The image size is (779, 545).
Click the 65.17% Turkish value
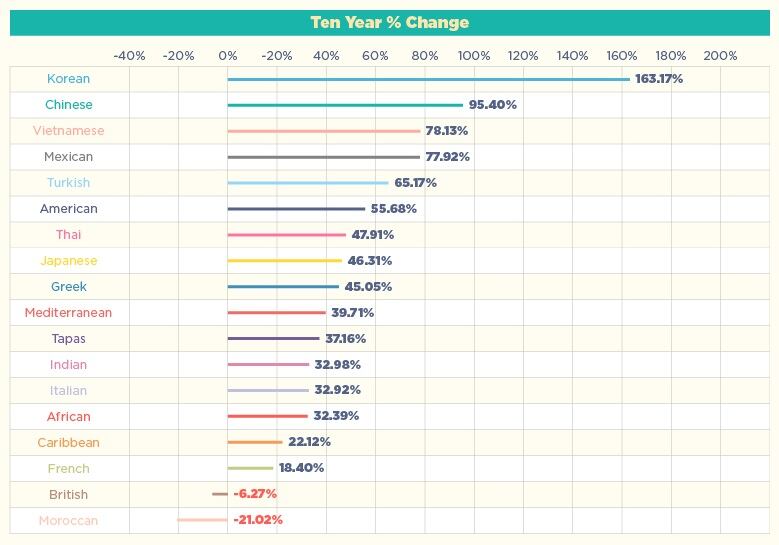pos(415,183)
